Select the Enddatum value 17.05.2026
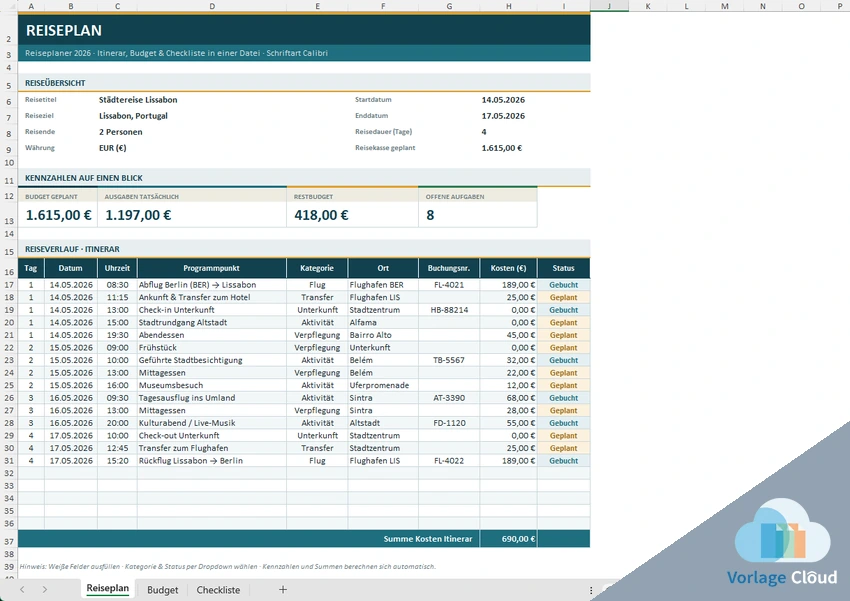 [x=503, y=116]
